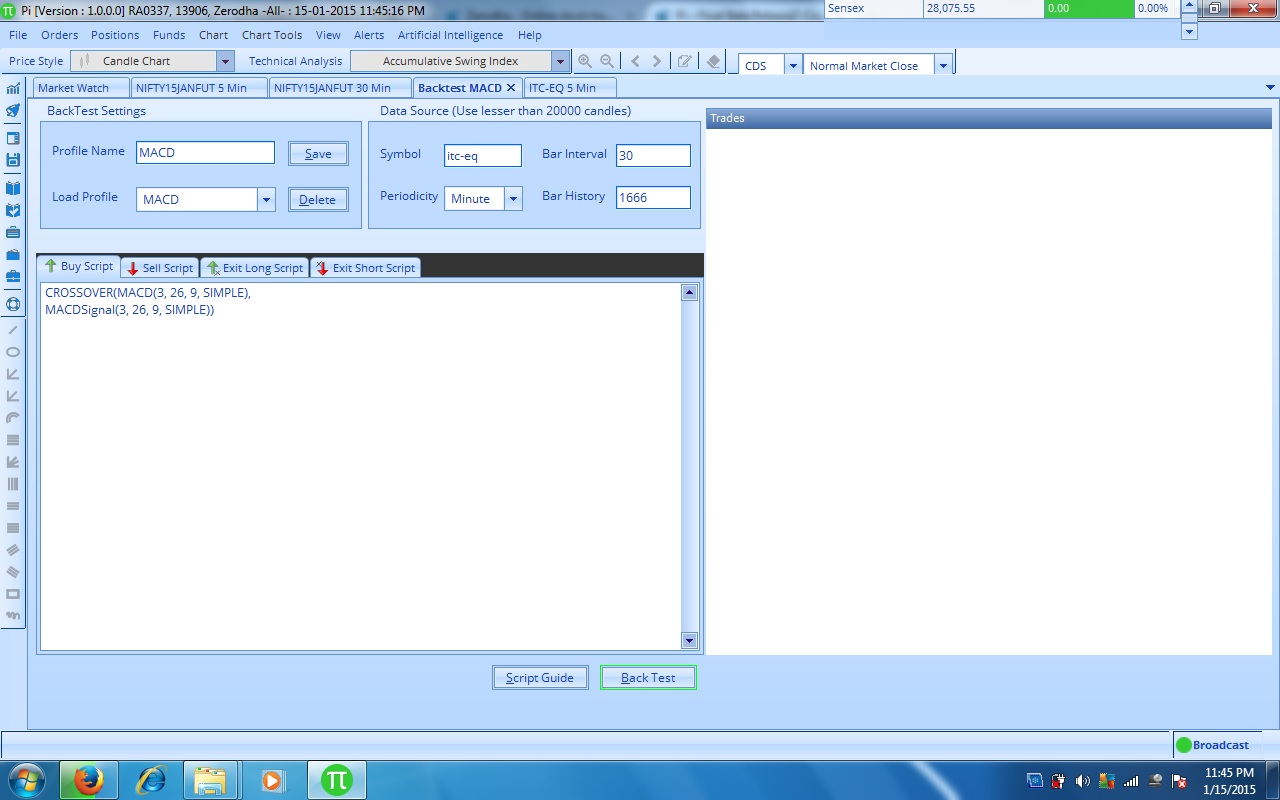Screen dimensions: 1280x800
Task: Switch to NIFTY15JANFUT 5 Min tab
Action: (x=199, y=88)
